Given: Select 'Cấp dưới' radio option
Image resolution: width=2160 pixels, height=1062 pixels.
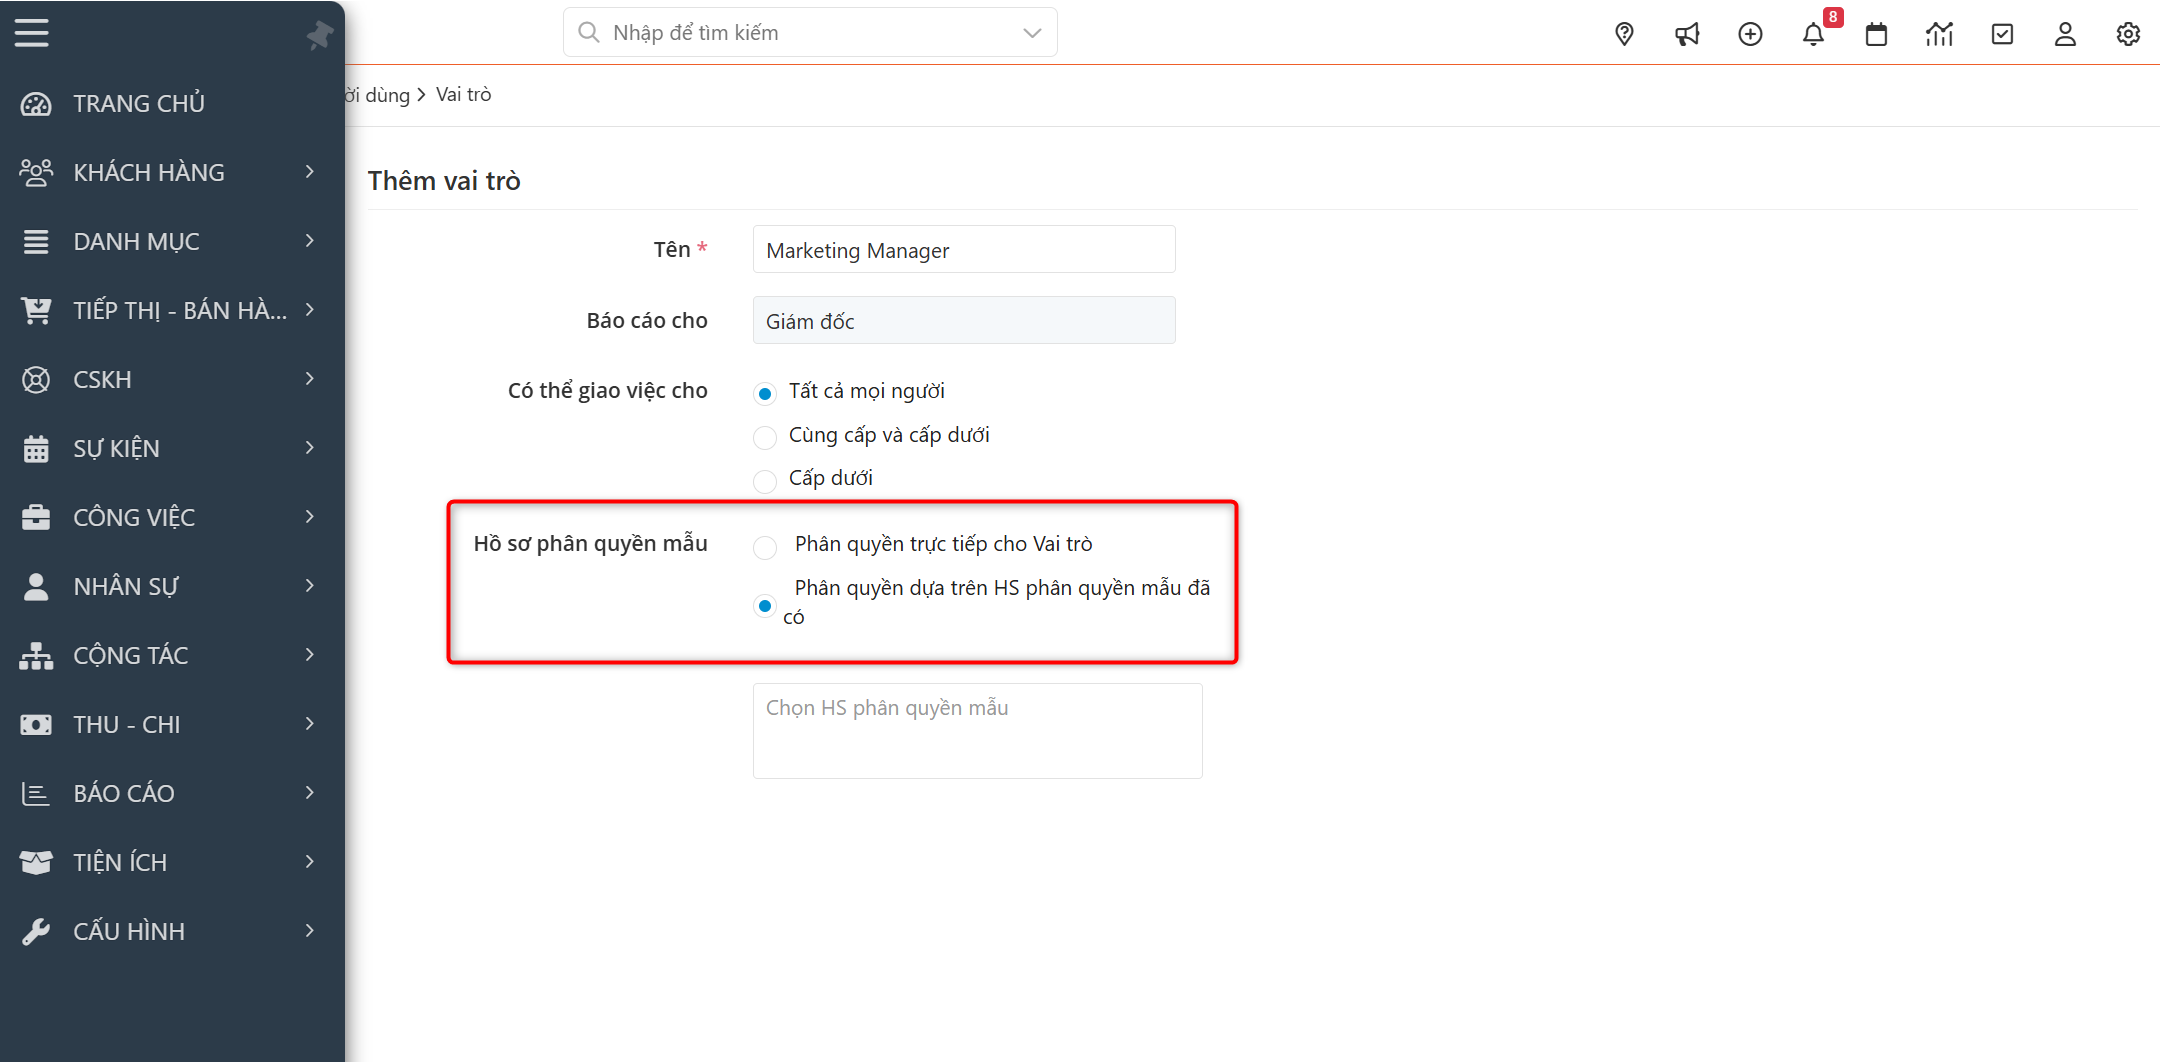Looking at the screenshot, I should click(765, 481).
